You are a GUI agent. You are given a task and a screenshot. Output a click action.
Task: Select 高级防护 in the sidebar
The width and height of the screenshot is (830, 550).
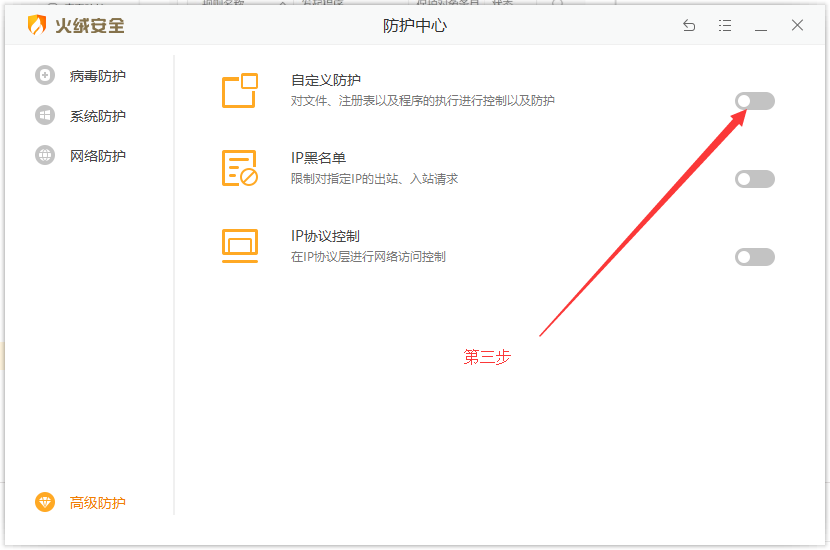pos(98,502)
